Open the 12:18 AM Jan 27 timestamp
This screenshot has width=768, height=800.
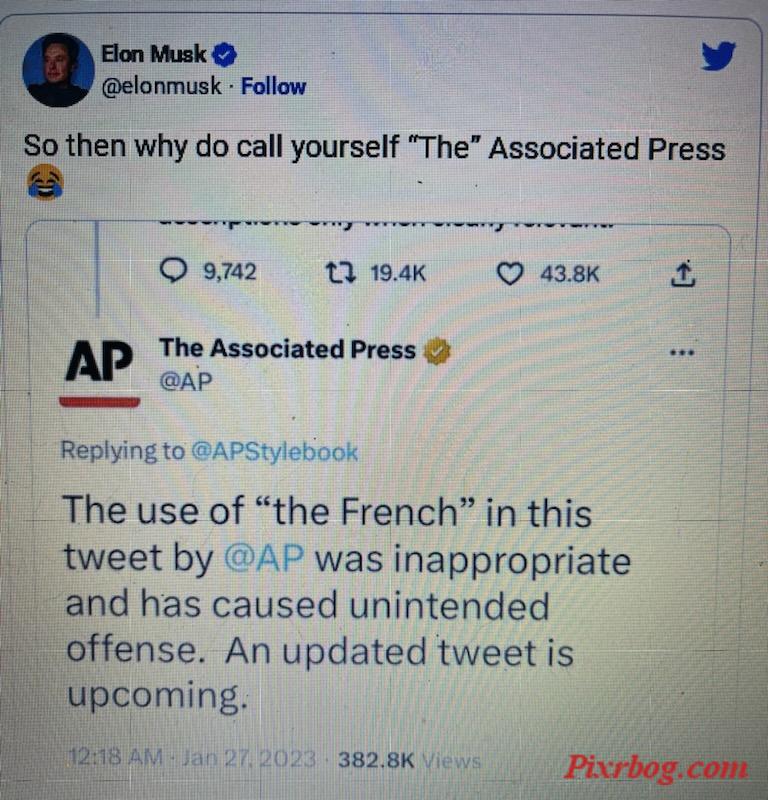click(x=192, y=758)
